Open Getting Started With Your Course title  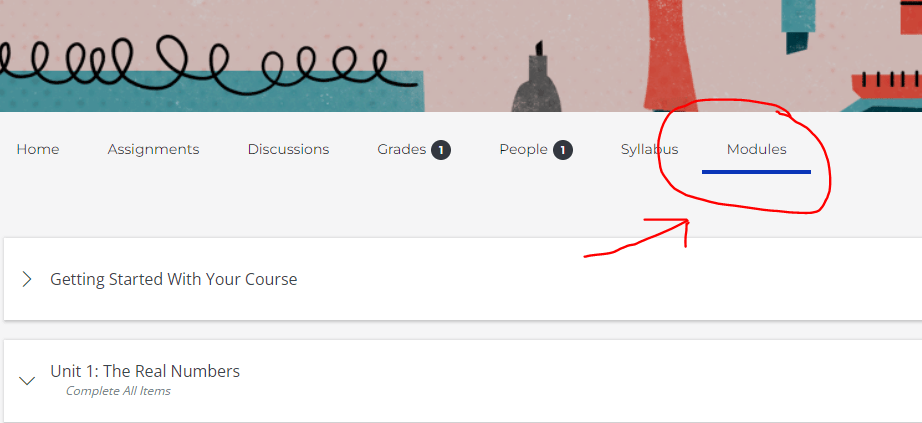[x=173, y=279]
